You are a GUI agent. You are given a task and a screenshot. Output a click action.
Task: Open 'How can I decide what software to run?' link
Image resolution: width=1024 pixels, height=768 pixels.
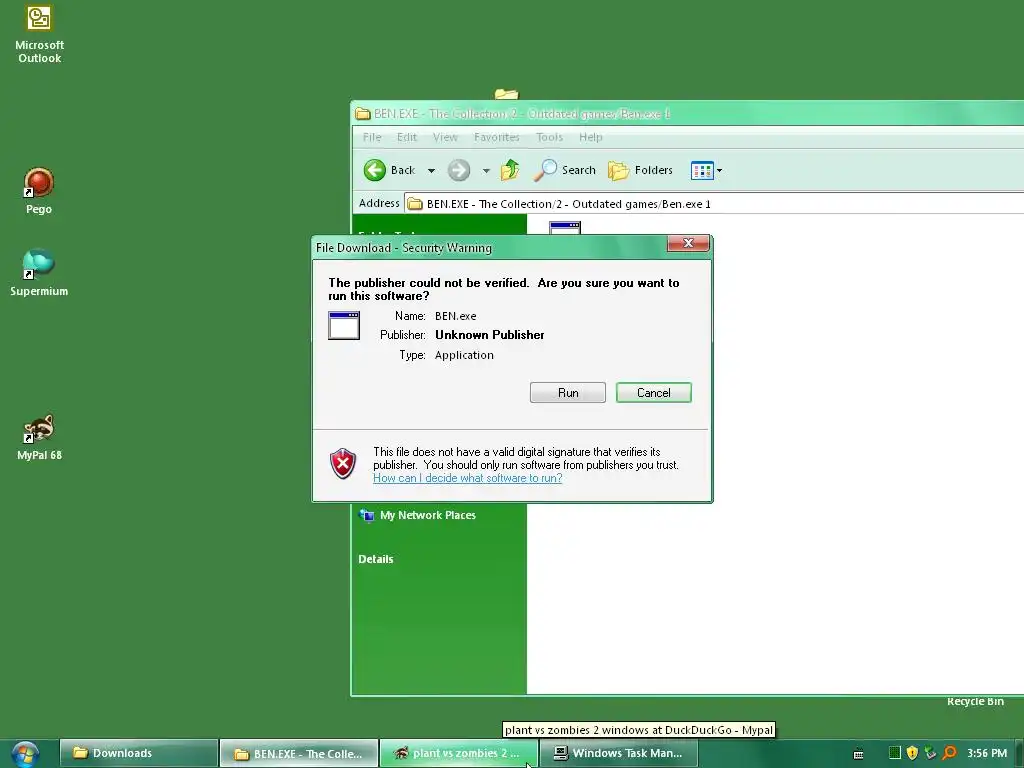468,478
